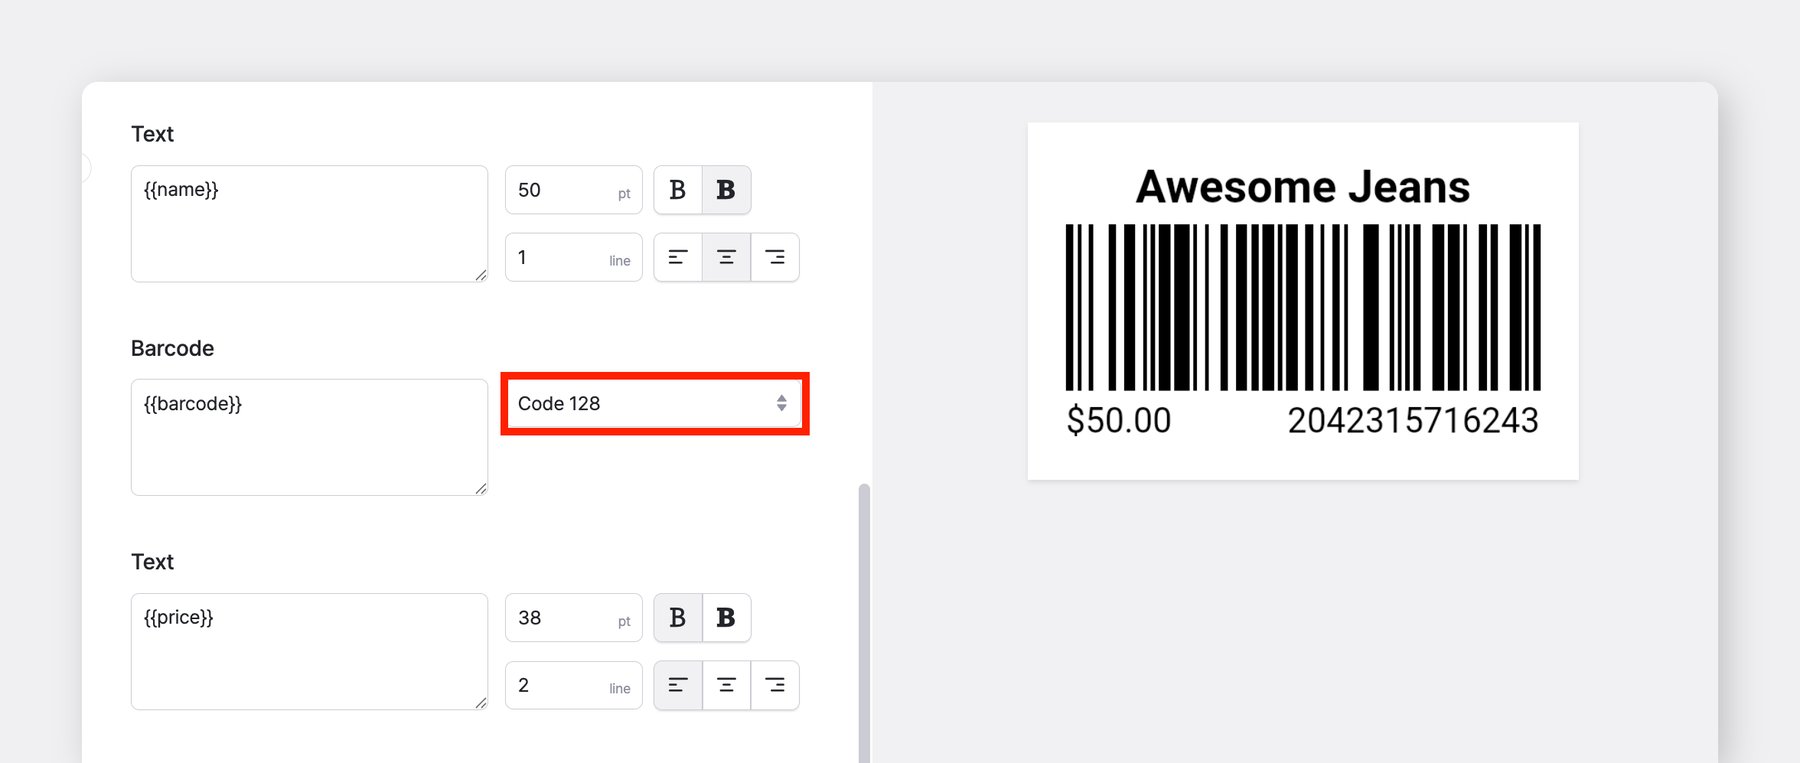This screenshot has width=1800, height=763.
Task: Click the 2 line count field
Action: click(x=560, y=686)
